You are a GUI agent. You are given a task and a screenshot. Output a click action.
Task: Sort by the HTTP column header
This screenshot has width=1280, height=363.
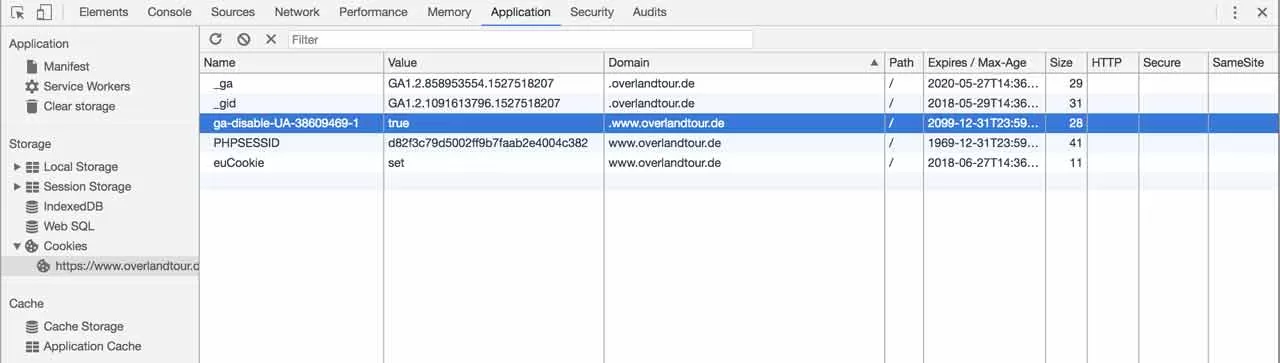coord(1112,62)
